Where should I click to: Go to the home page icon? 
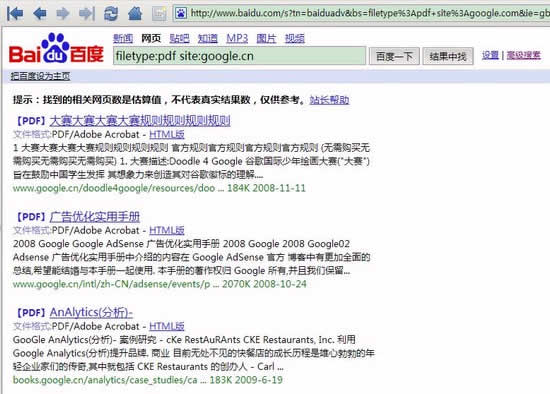pos(135,13)
